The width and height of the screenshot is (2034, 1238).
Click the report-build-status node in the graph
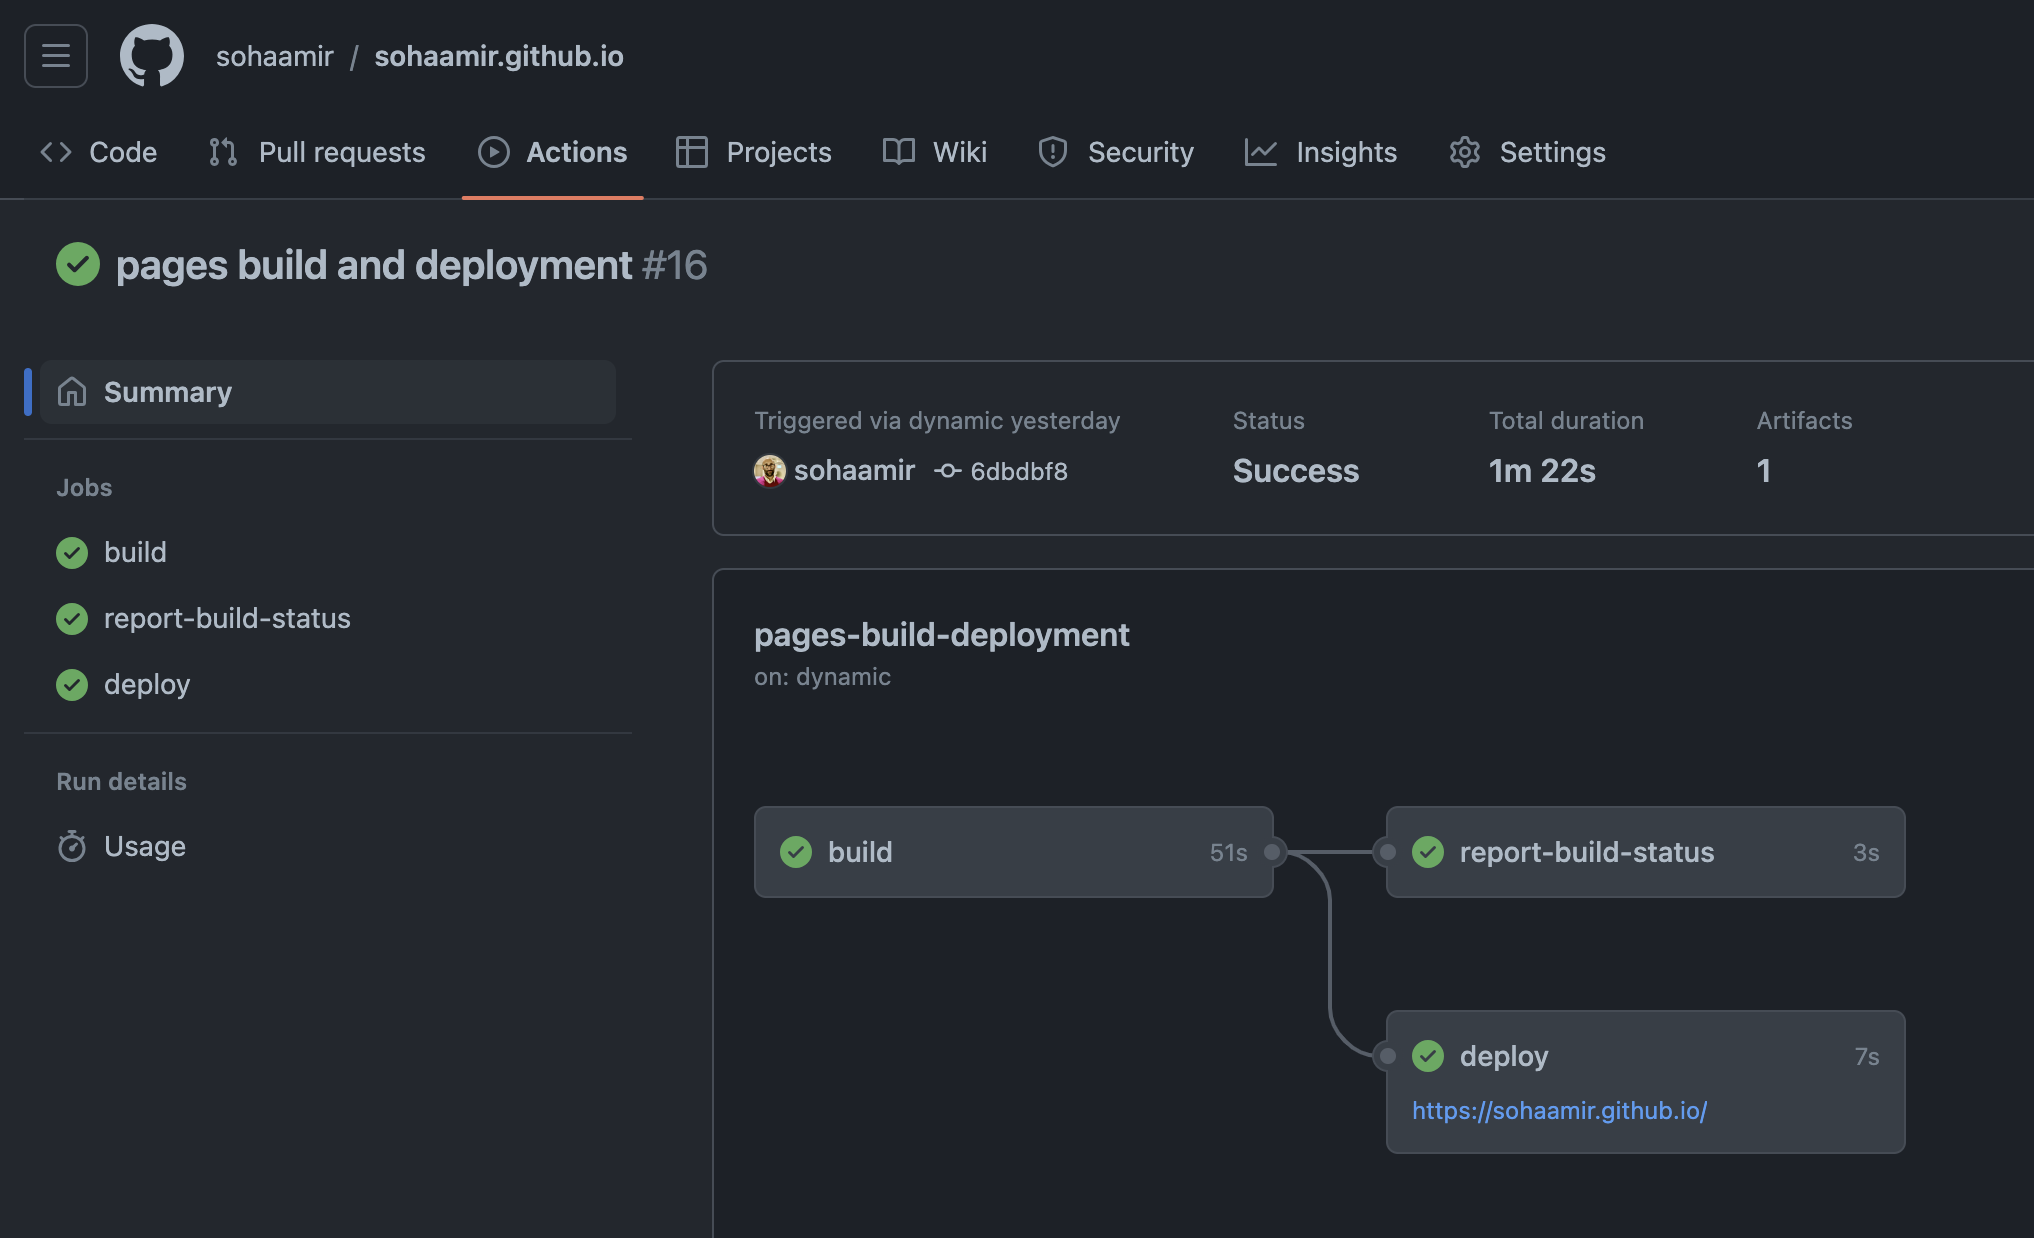(1586, 852)
